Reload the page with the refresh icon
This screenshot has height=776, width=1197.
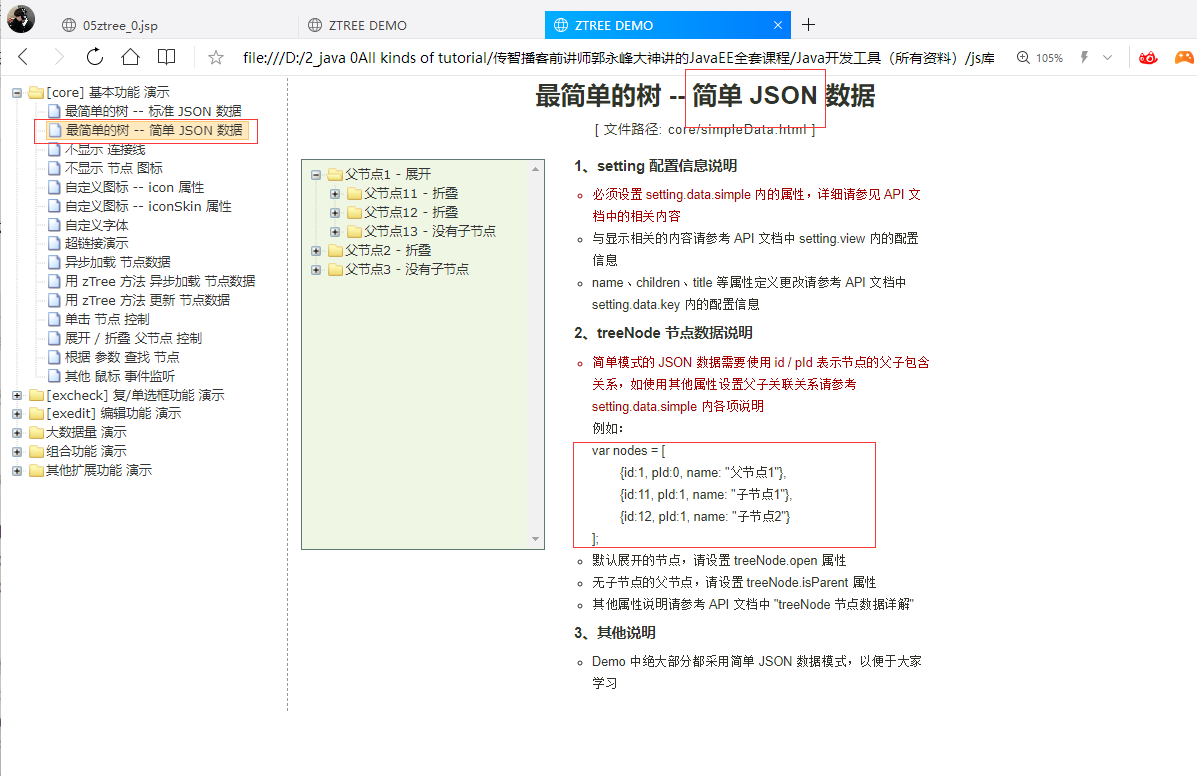coord(95,56)
